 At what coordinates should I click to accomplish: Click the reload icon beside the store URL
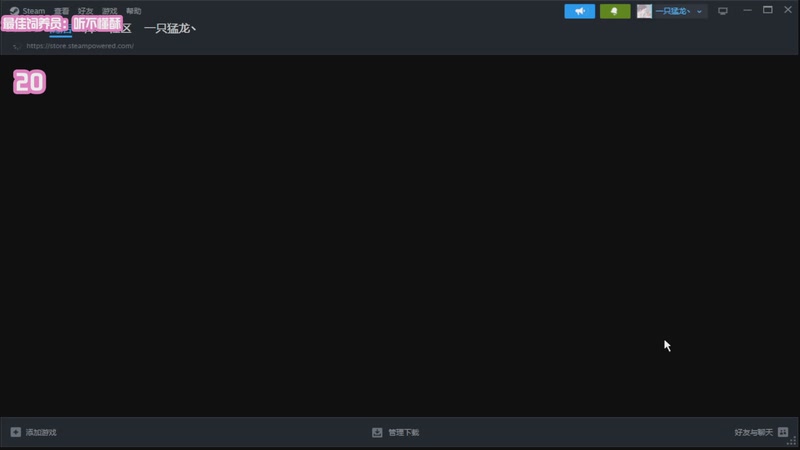coord(17,46)
